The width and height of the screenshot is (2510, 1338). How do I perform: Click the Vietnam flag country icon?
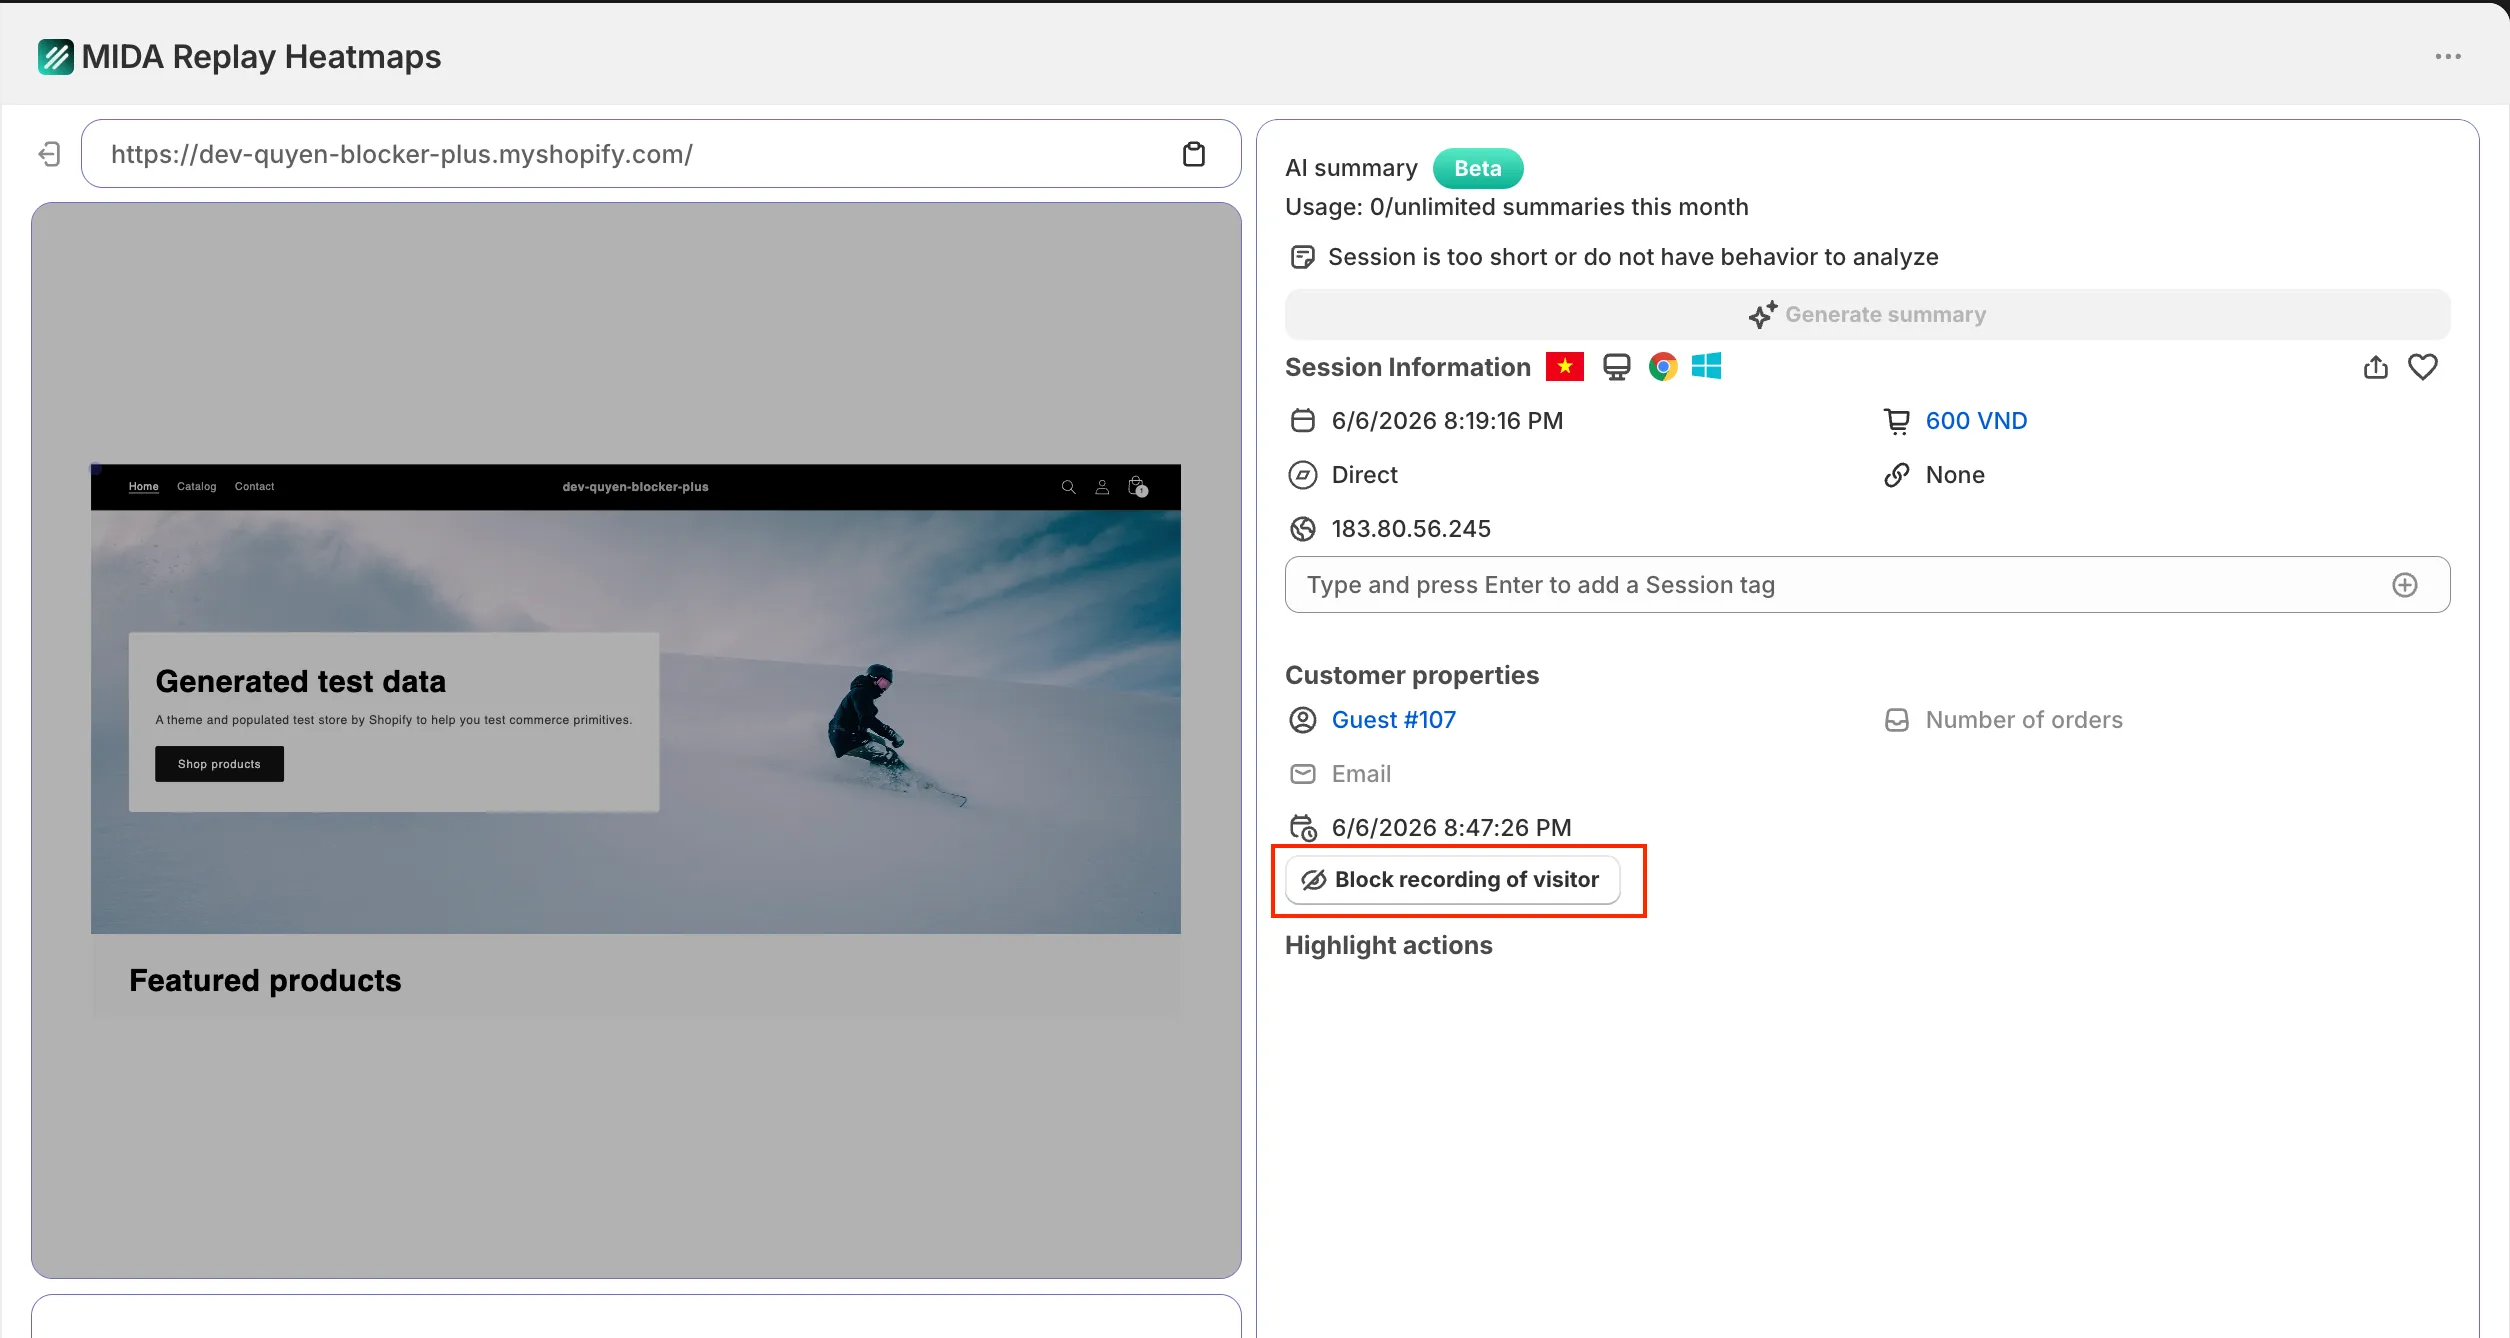[1565, 367]
